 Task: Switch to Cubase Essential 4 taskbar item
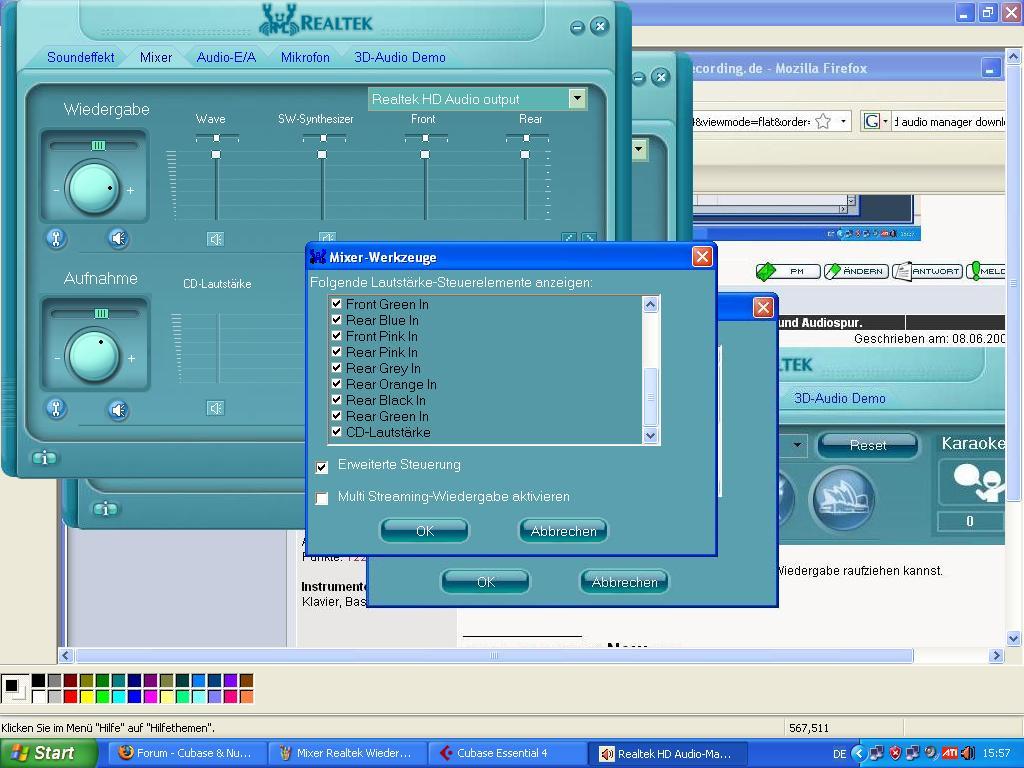coord(508,753)
